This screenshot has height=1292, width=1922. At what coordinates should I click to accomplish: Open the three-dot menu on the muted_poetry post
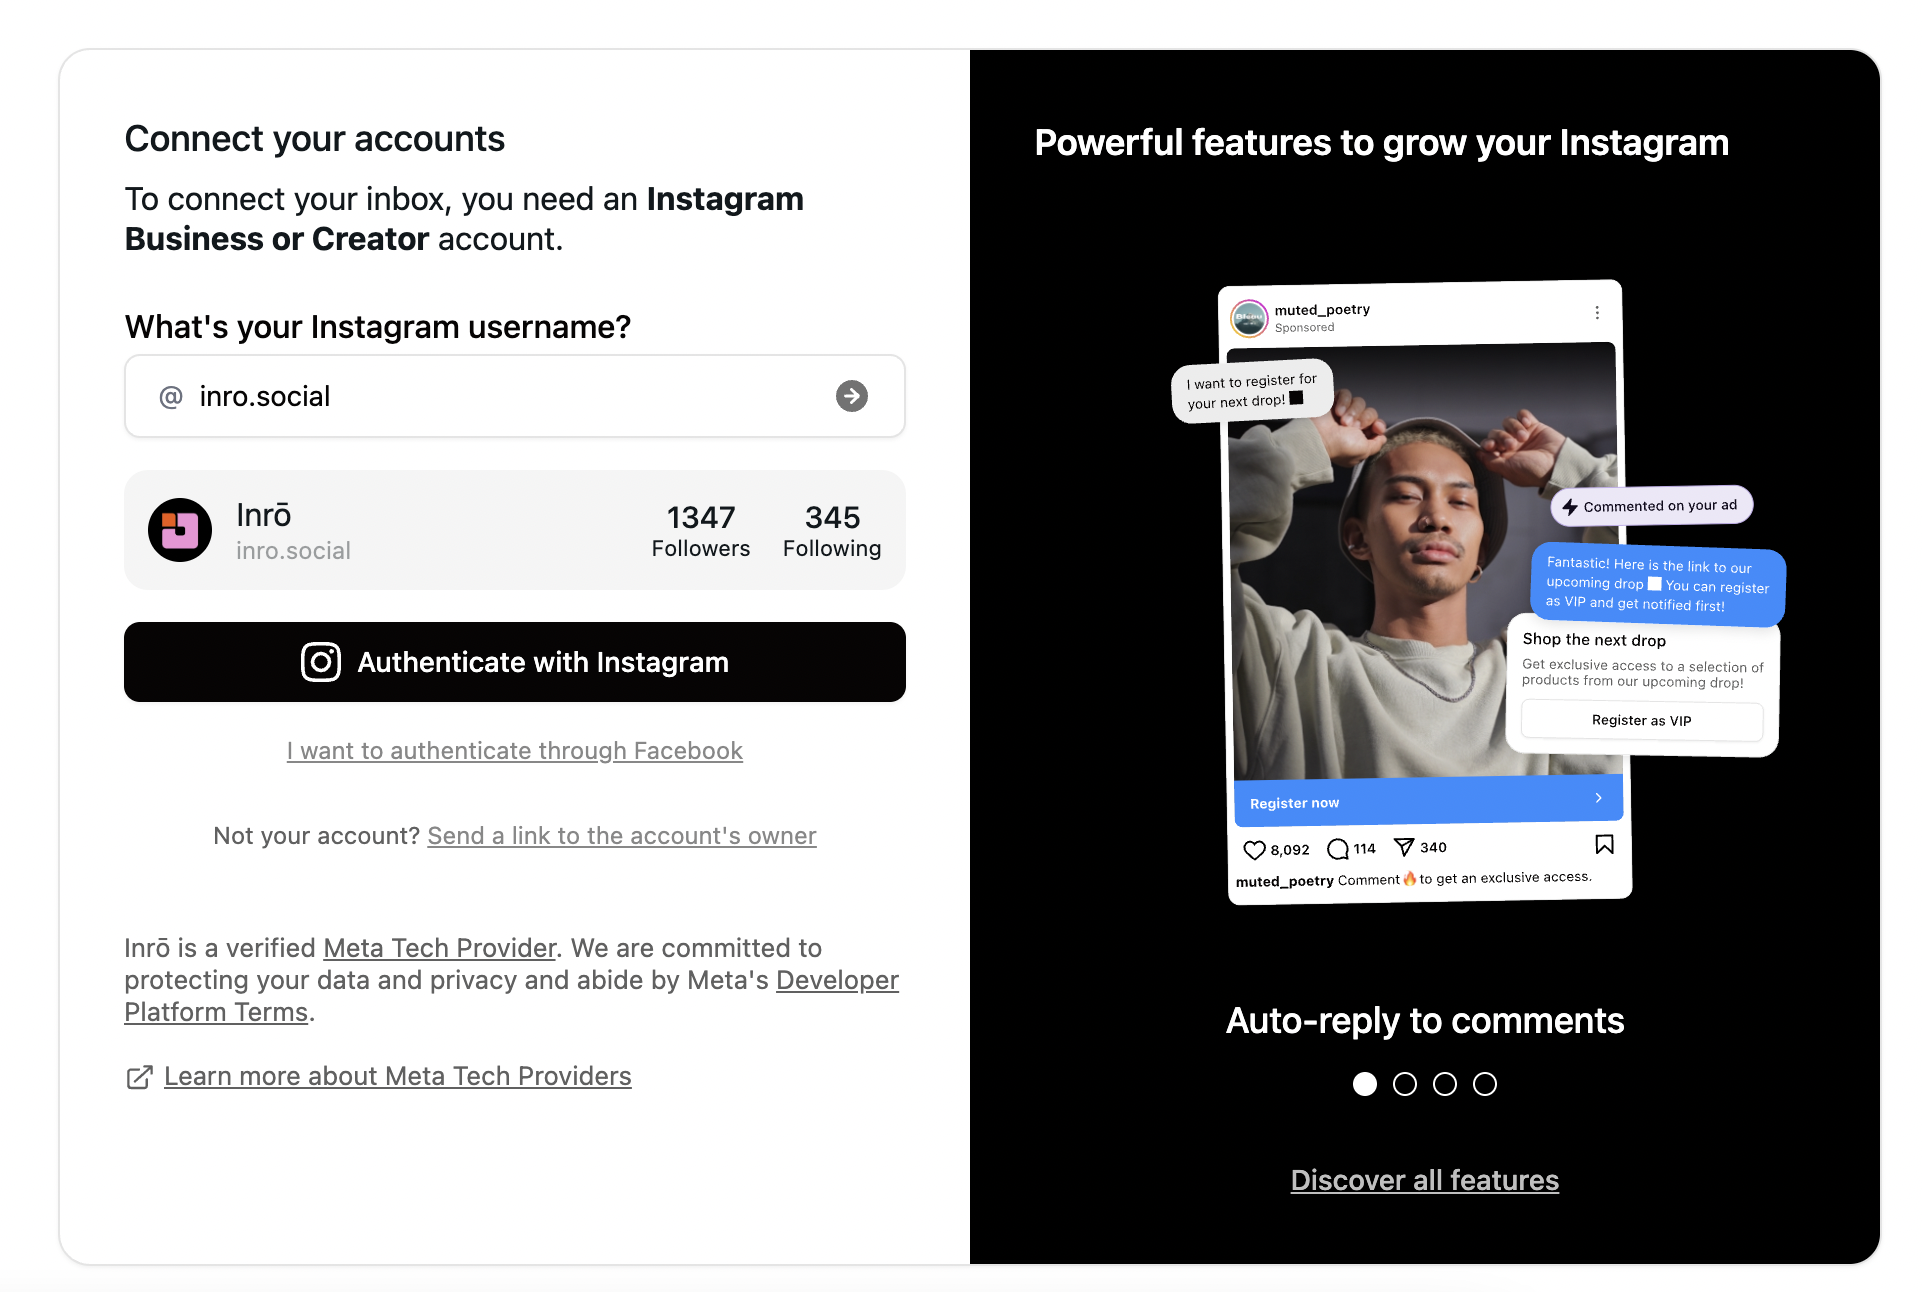tap(1597, 312)
